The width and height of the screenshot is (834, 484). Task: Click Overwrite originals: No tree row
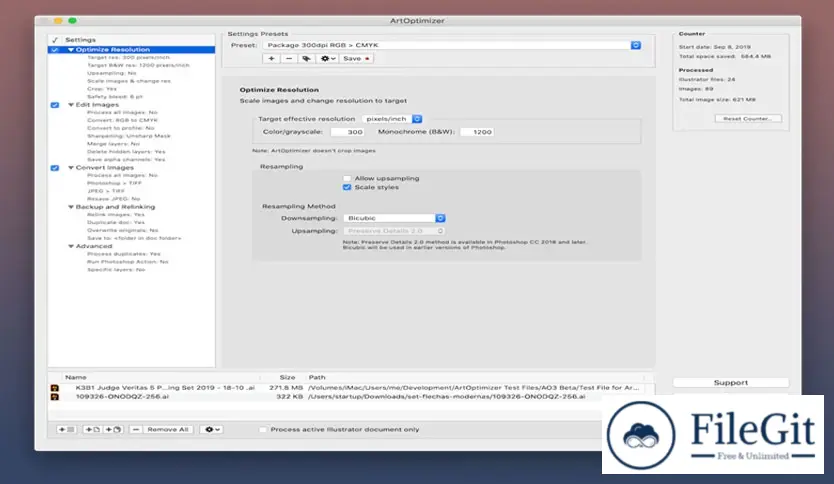[123, 230]
